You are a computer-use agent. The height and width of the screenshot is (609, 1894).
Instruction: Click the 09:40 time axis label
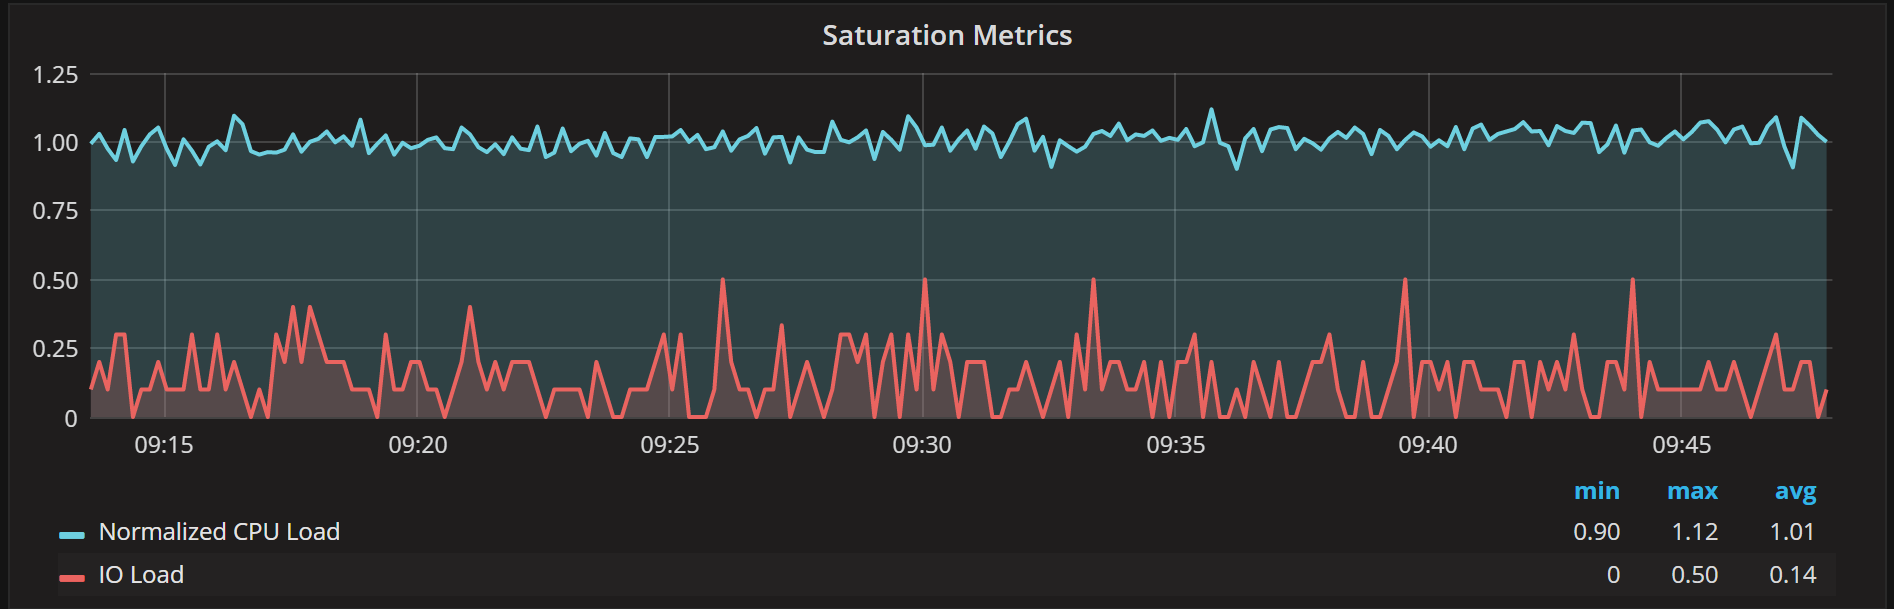click(x=1428, y=445)
